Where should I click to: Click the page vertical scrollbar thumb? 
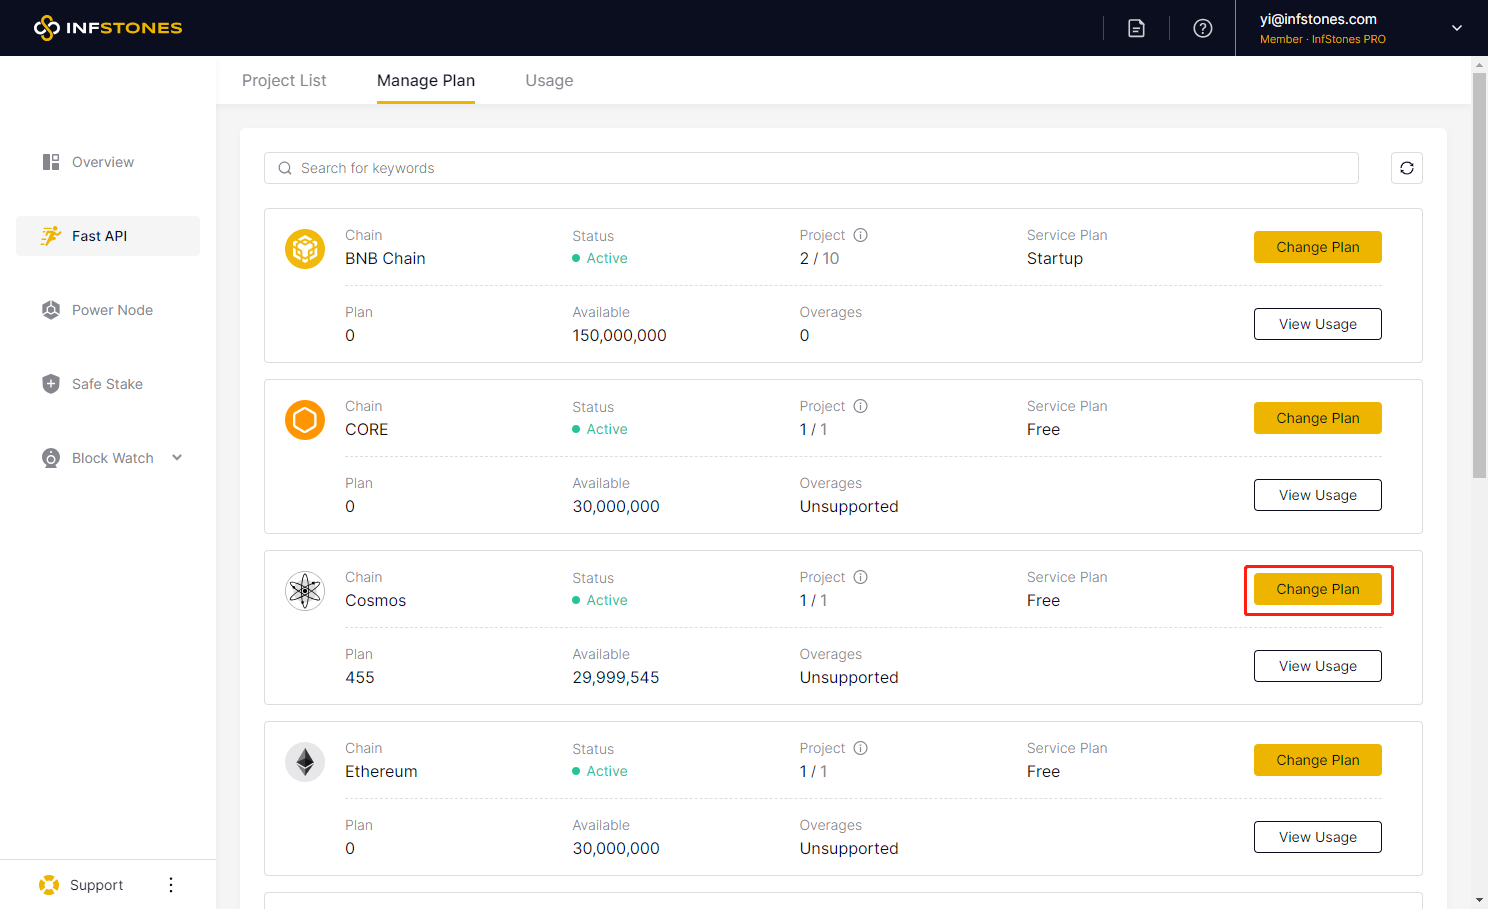click(1480, 275)
